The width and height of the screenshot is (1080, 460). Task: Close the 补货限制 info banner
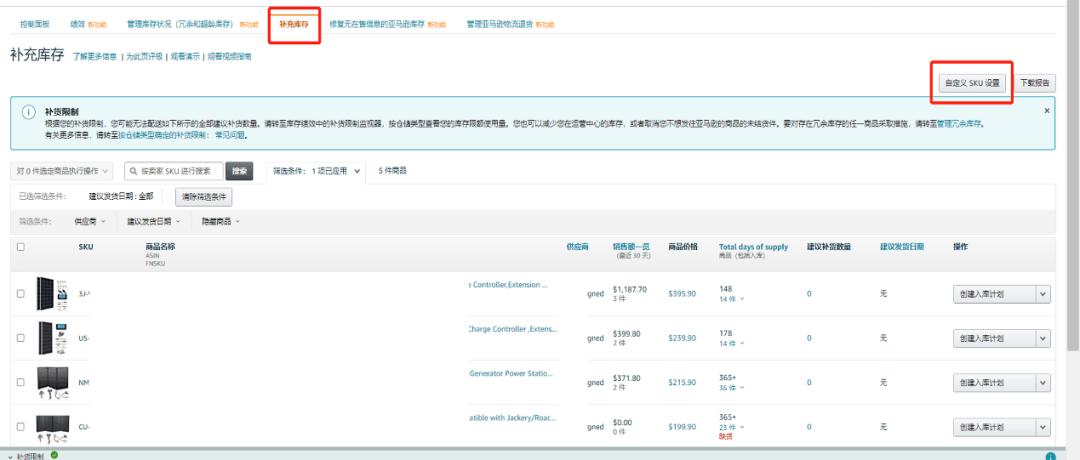point(1047,110)
